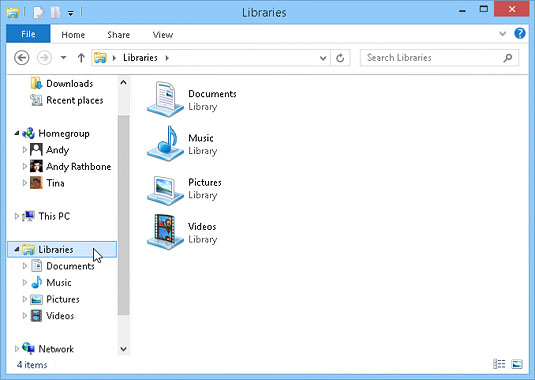
Task: Select Libraries node in navigation pane
Action: 62,249
